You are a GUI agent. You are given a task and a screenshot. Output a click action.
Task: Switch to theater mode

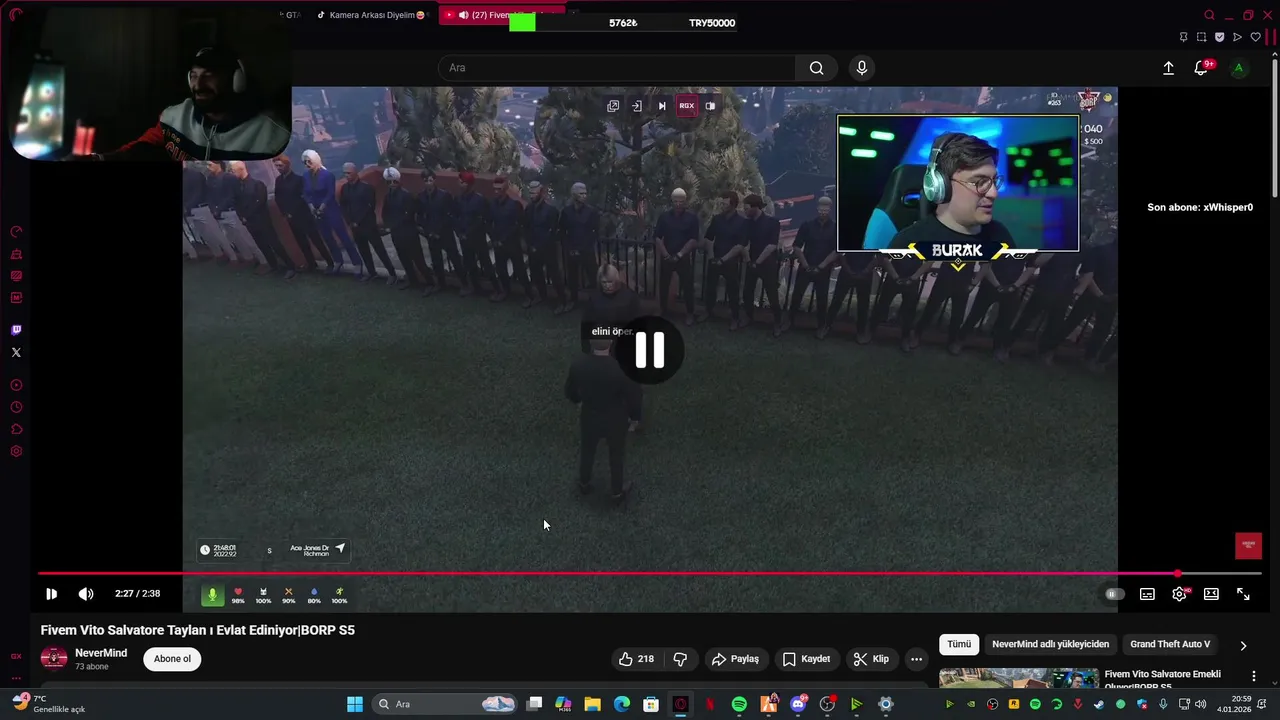click(x=1211, y=594)
